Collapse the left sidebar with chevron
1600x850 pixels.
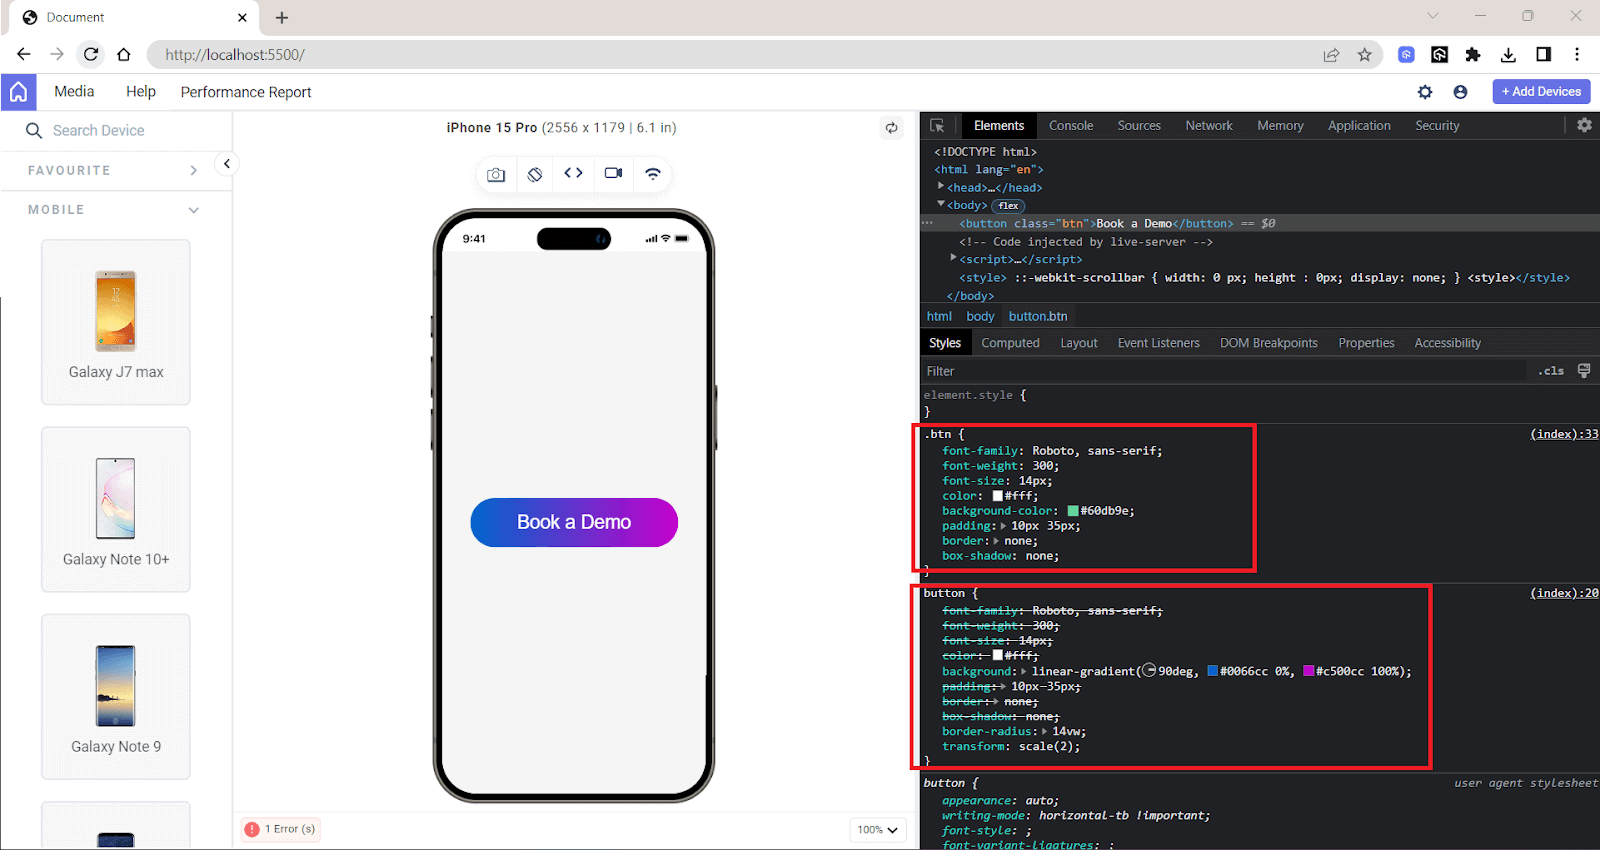pyautogui.click(x=227, y=164)
